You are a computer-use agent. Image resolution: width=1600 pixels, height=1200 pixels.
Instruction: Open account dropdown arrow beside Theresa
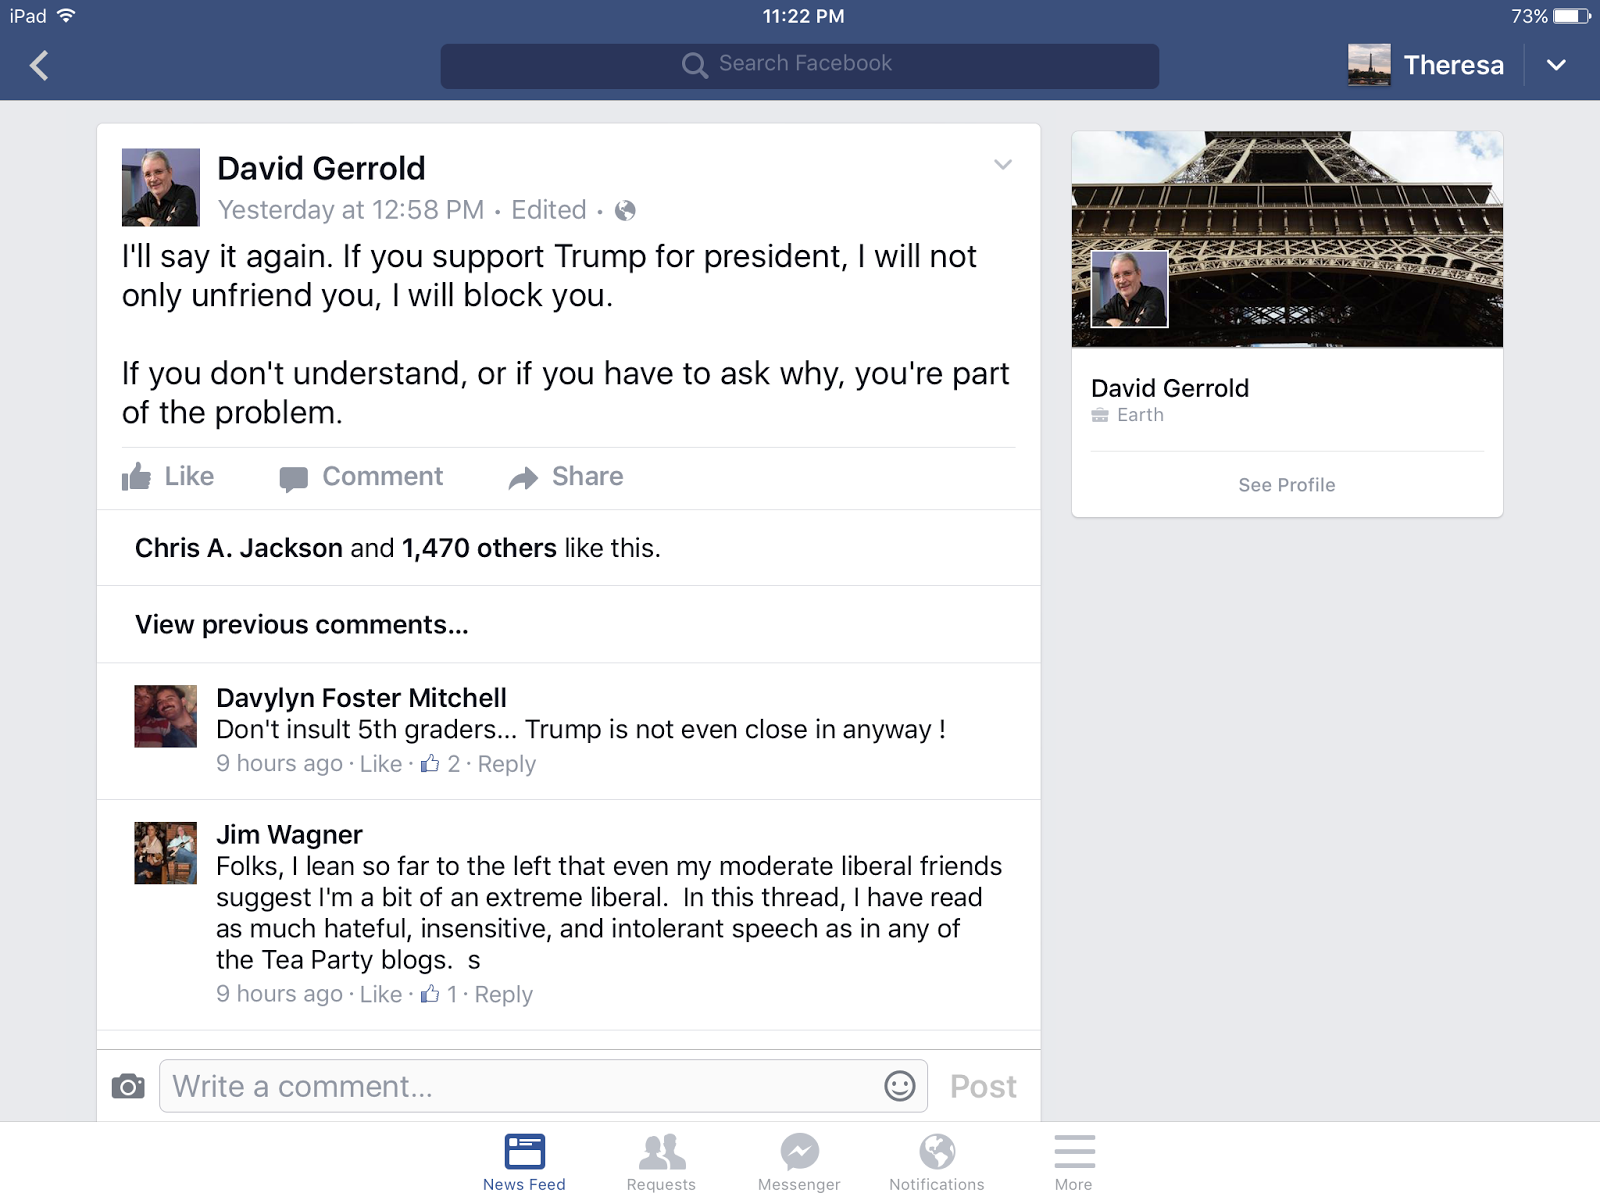coord(1556,65)
